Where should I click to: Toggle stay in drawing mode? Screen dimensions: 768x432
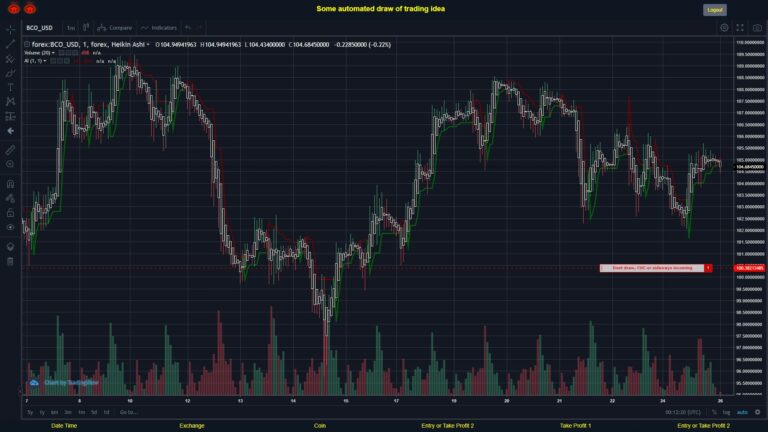10,198
